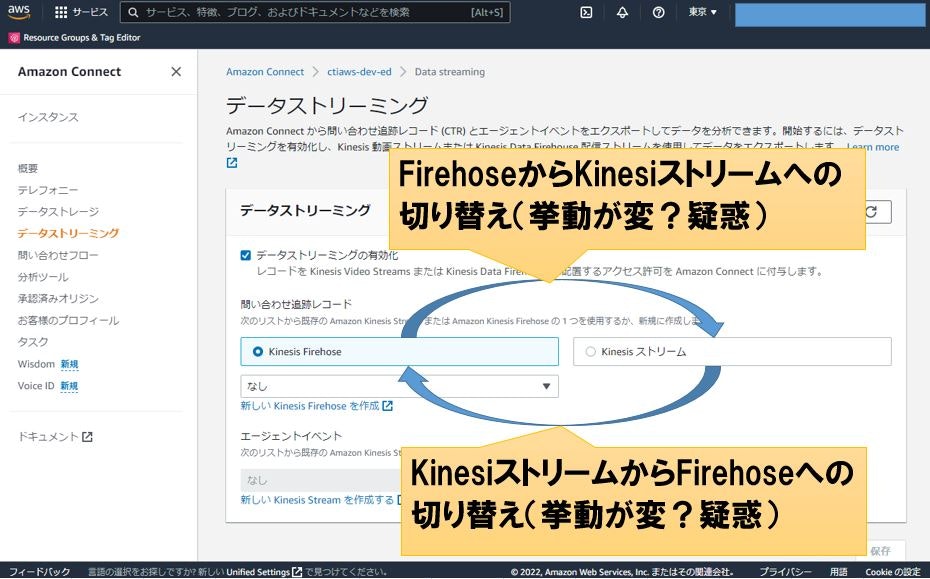Open the ドキュメント external link icon

[87, 436]
